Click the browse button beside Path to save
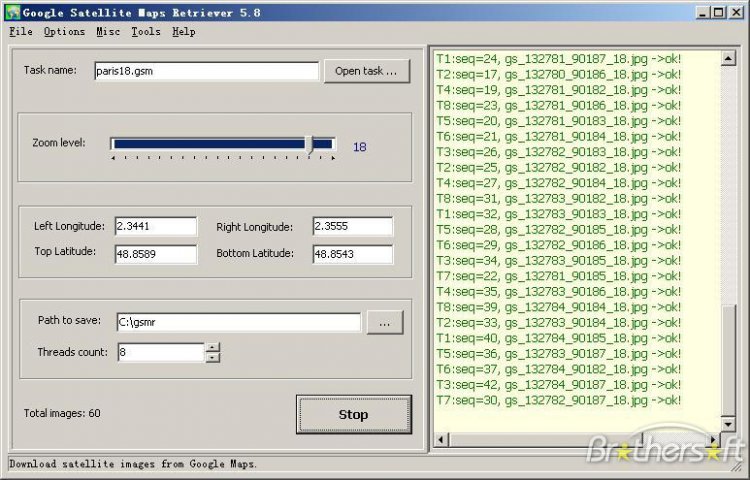The width and height of the screenshot is (750, 480). (x=385, y=323)
